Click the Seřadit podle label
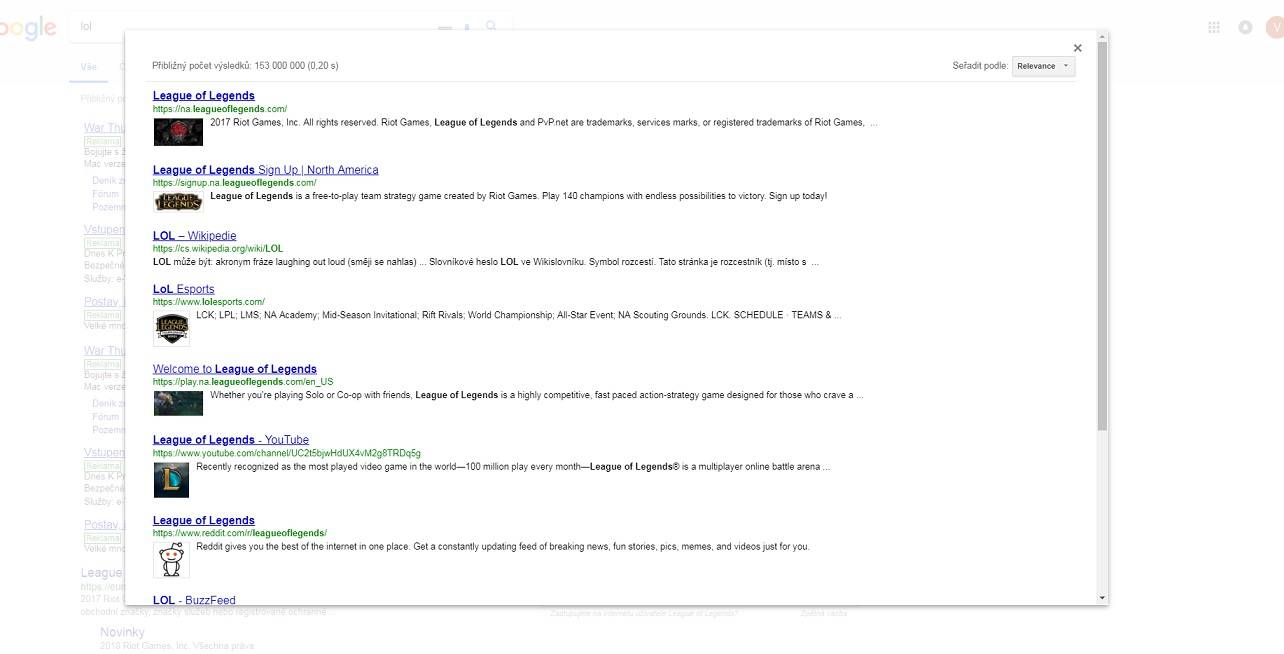Image resolution: width=1284 pixels, height=654 pixels. tap(980, 66)
